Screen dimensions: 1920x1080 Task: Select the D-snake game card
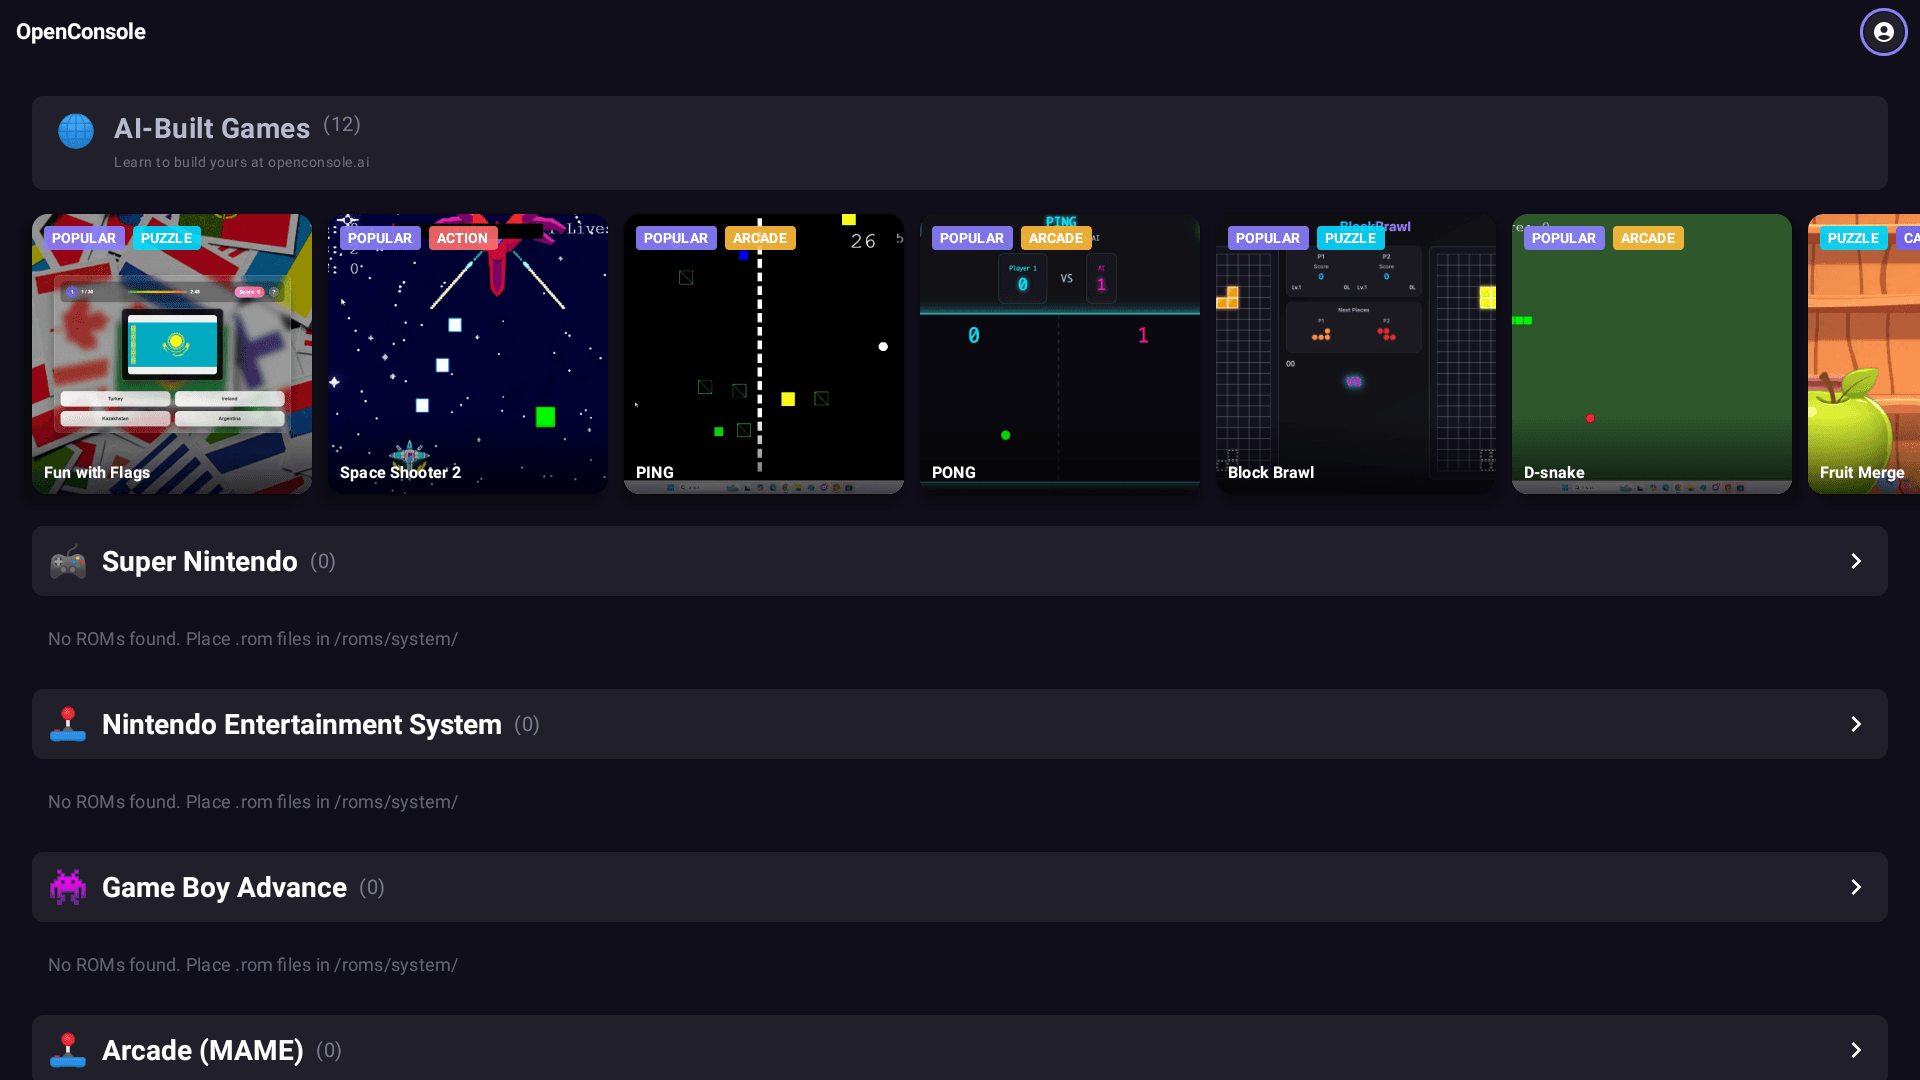click(1652, 354)
